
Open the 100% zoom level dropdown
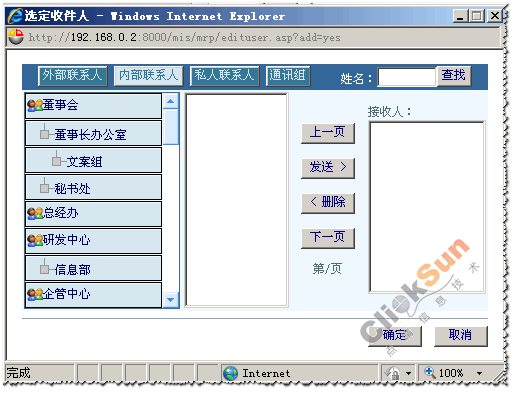(479, 373)
